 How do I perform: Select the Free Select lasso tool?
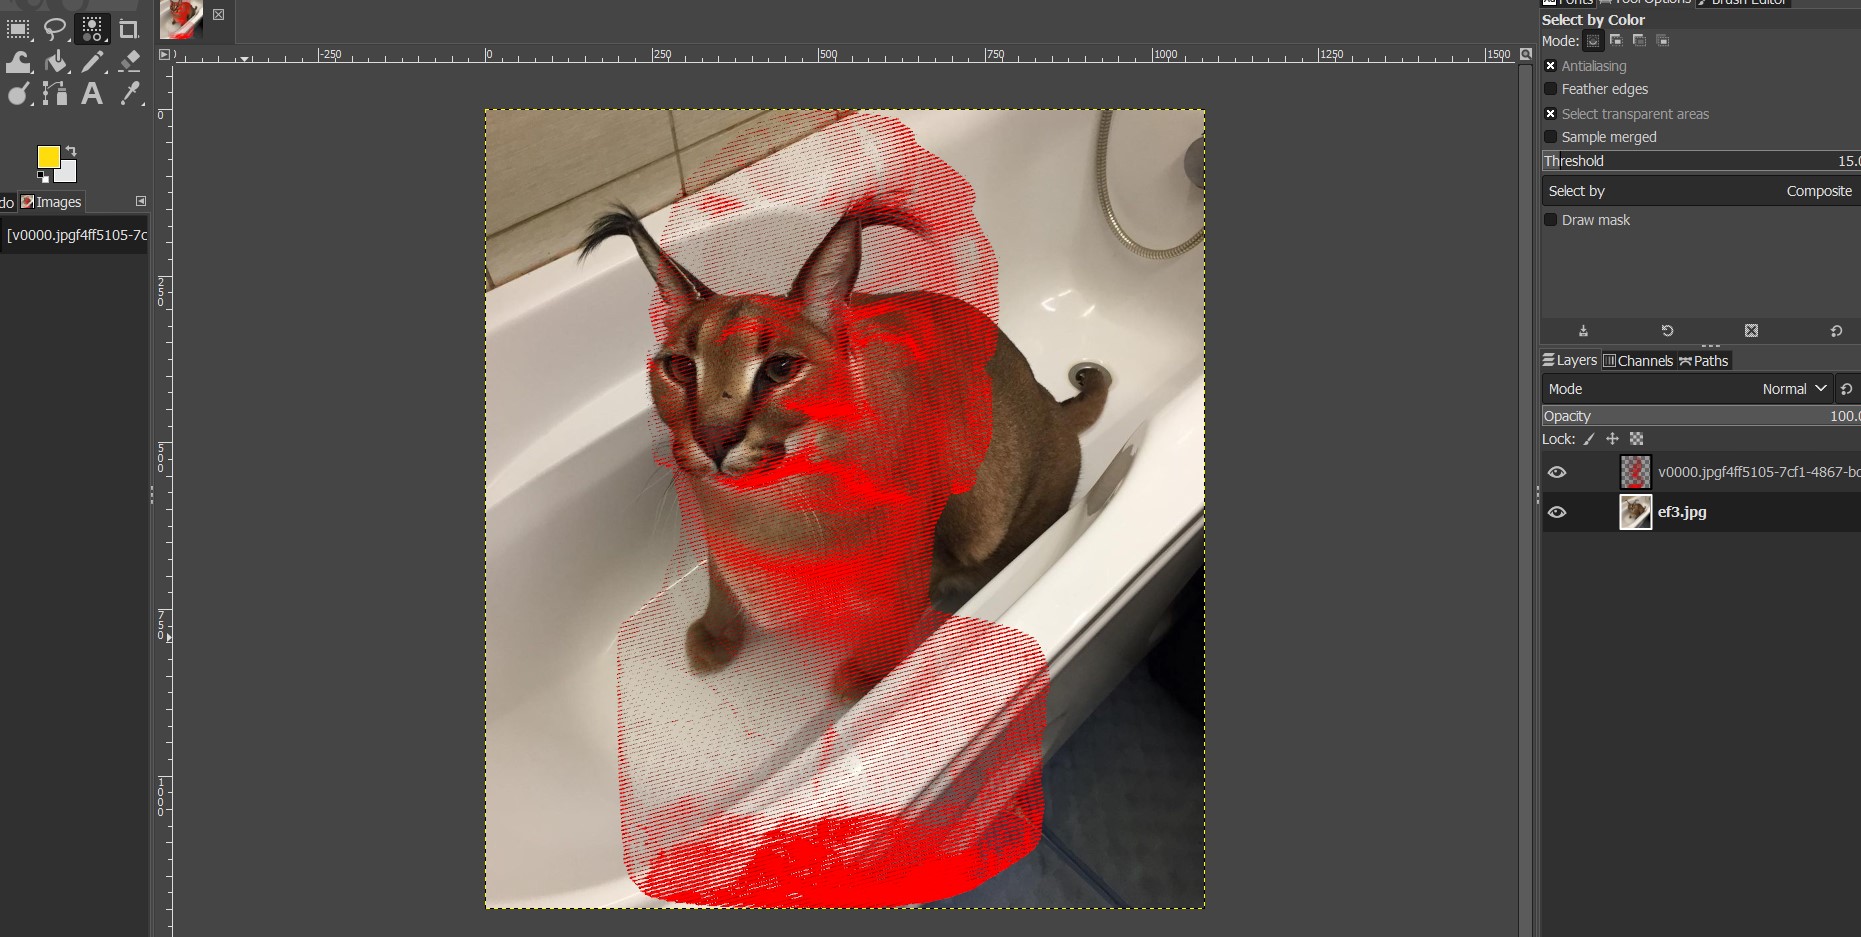tap(55, 29)
